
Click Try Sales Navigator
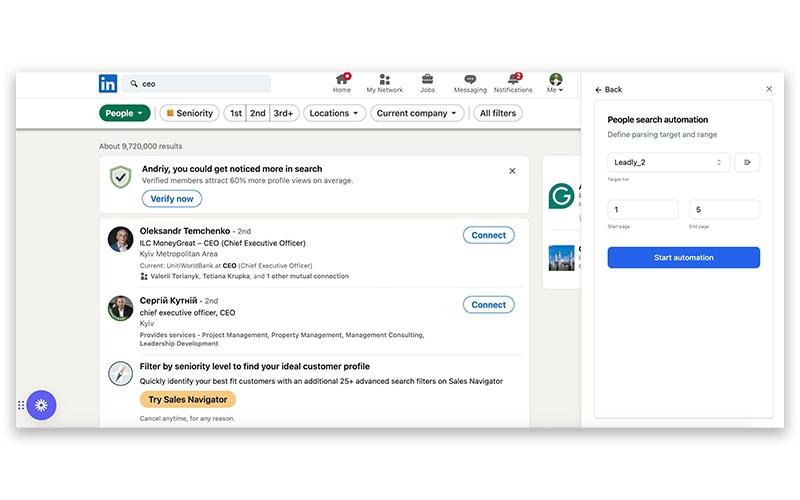pos(188,399)
